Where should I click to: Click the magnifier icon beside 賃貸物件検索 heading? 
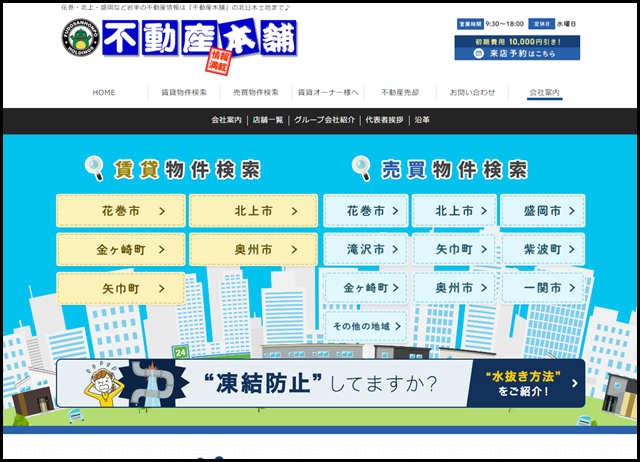point(95,168)
